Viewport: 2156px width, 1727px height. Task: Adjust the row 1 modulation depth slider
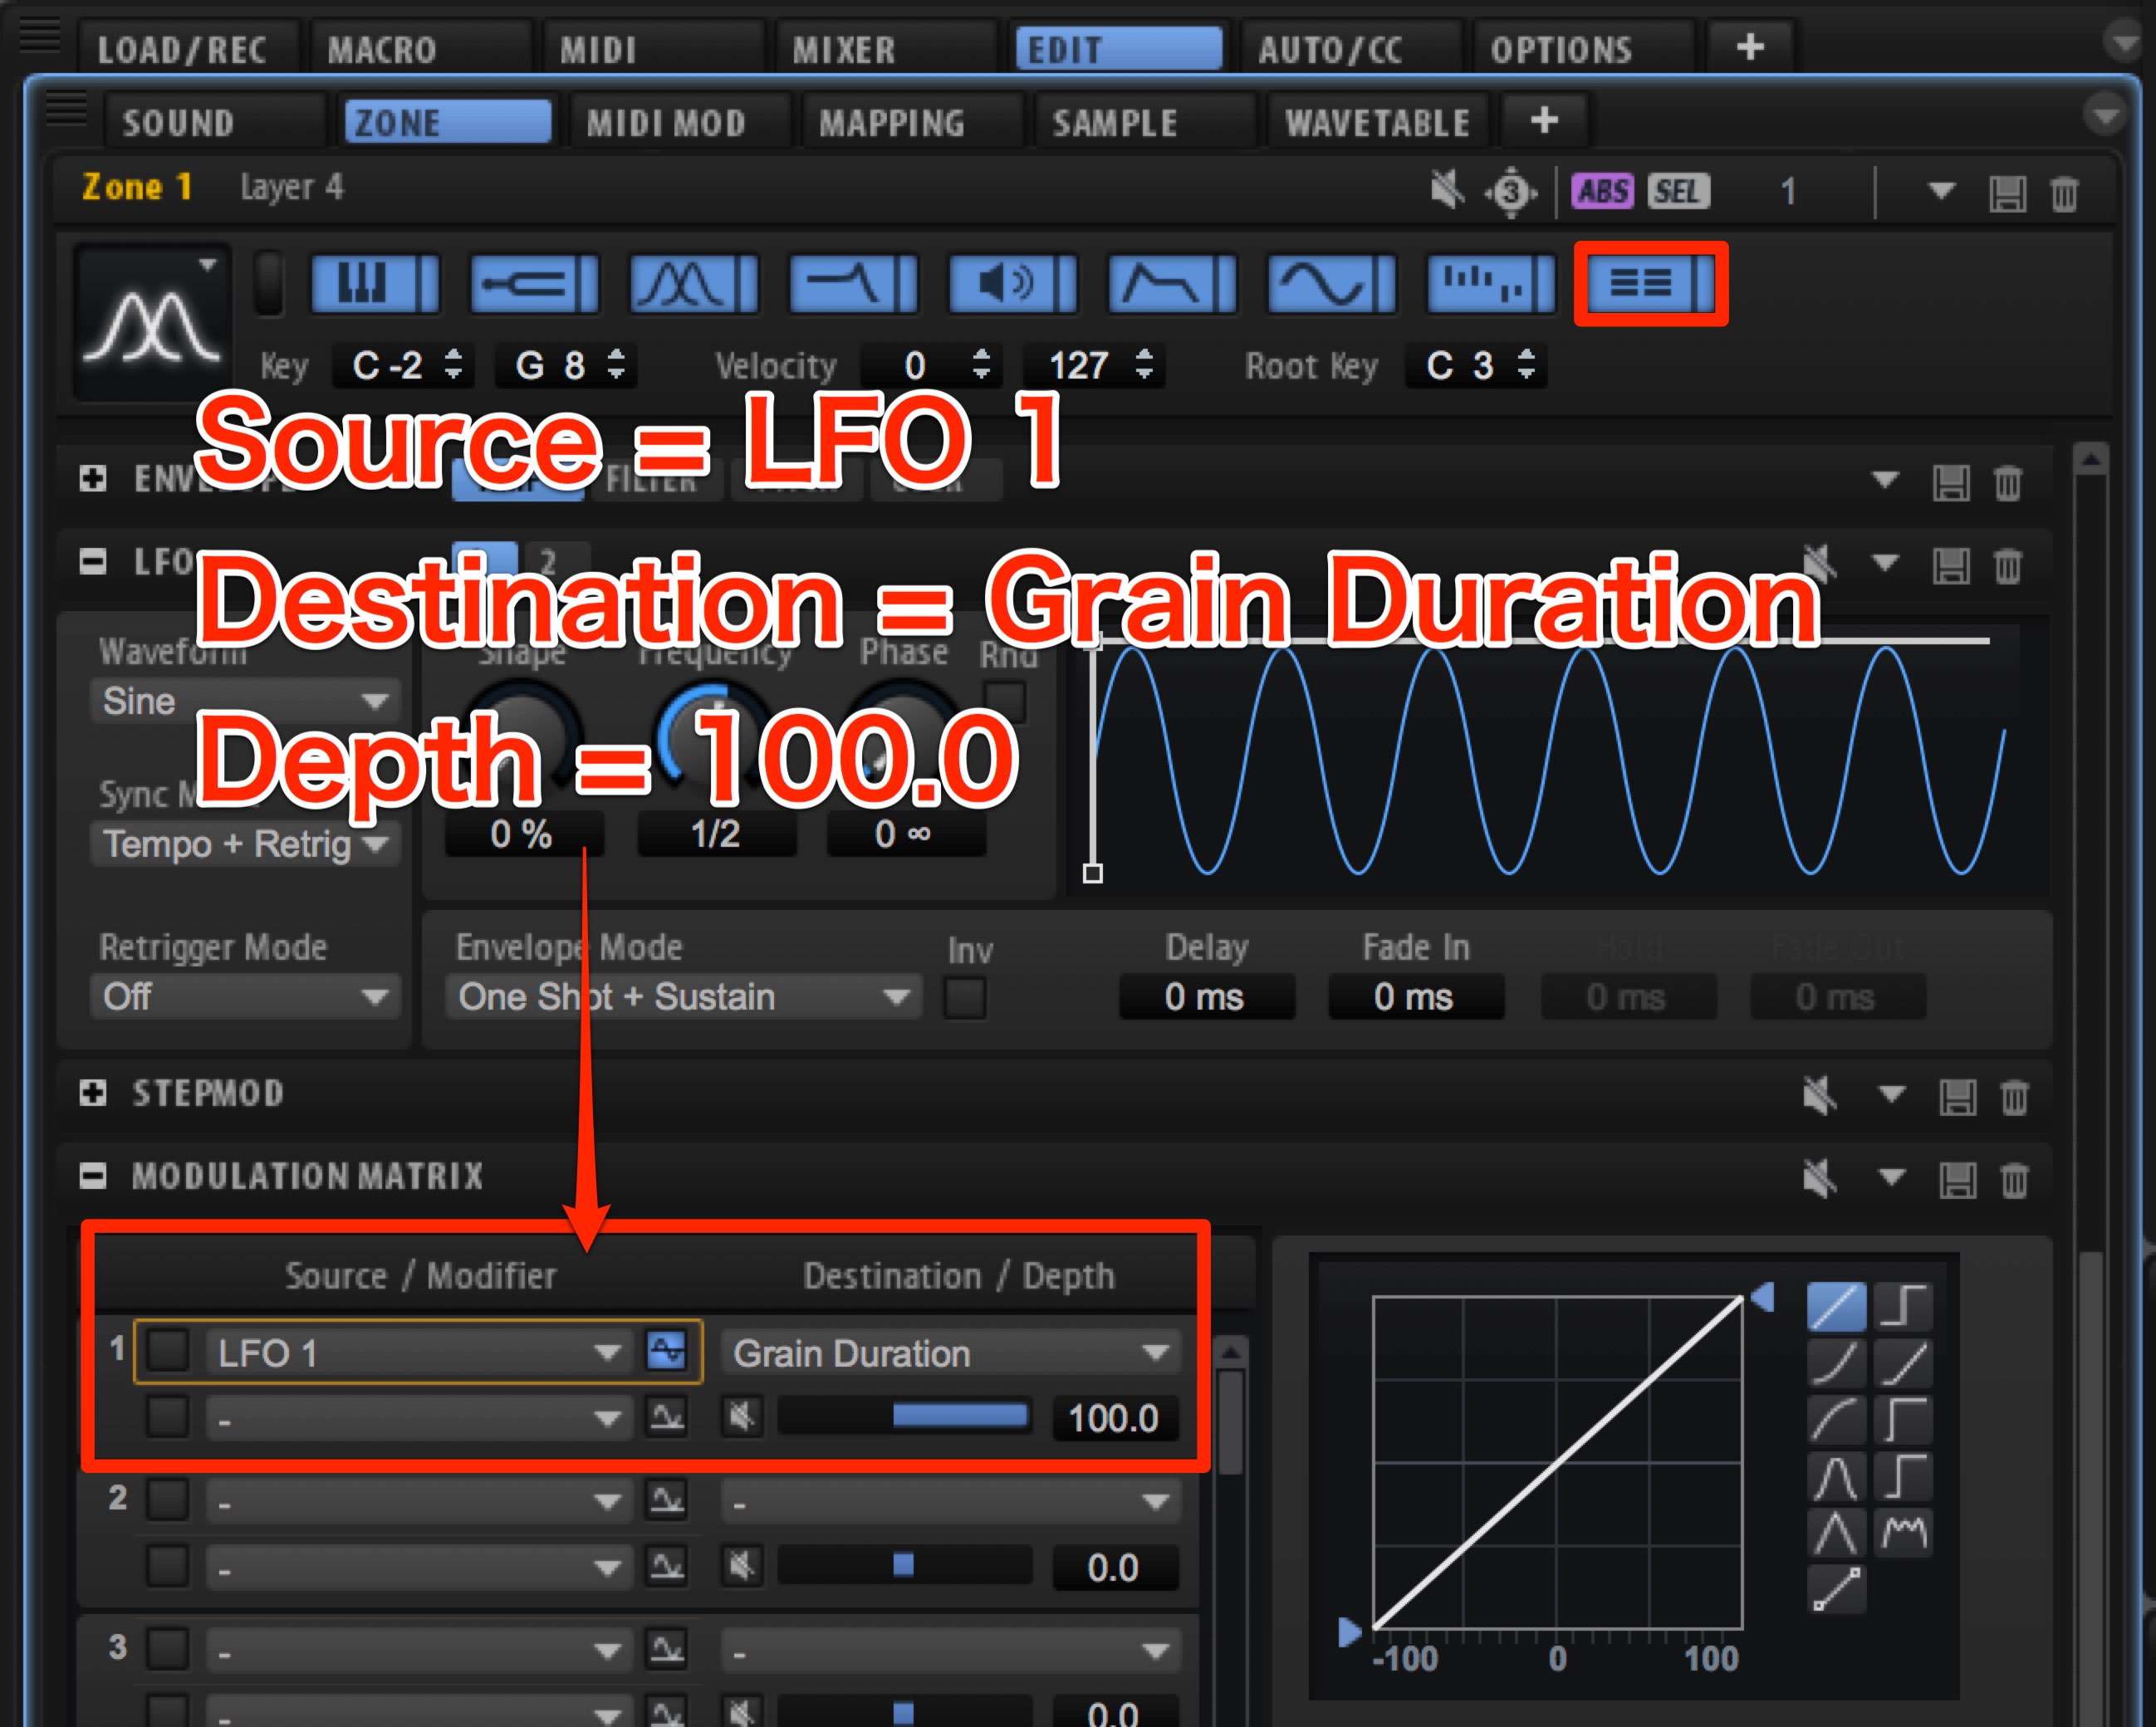tap(904, 1417)
